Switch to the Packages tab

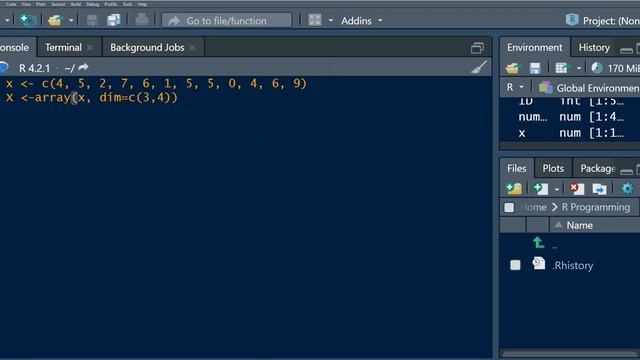coord(598,168)
